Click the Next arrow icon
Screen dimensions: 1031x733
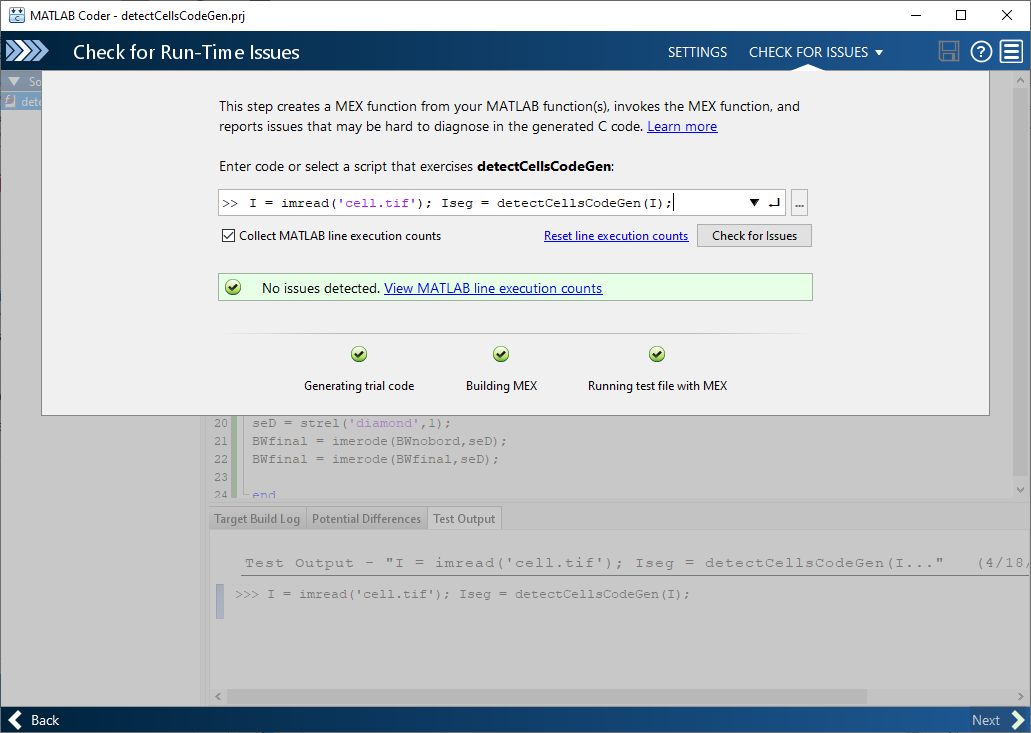[1017, 720]
